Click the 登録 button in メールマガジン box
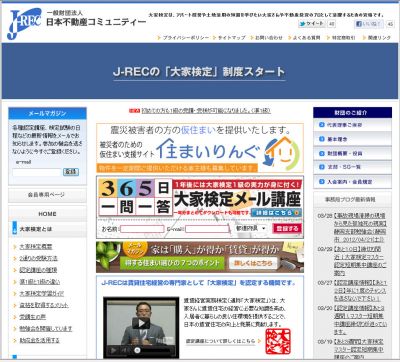Viewport: 400px width, 362px height. point(71,172)
